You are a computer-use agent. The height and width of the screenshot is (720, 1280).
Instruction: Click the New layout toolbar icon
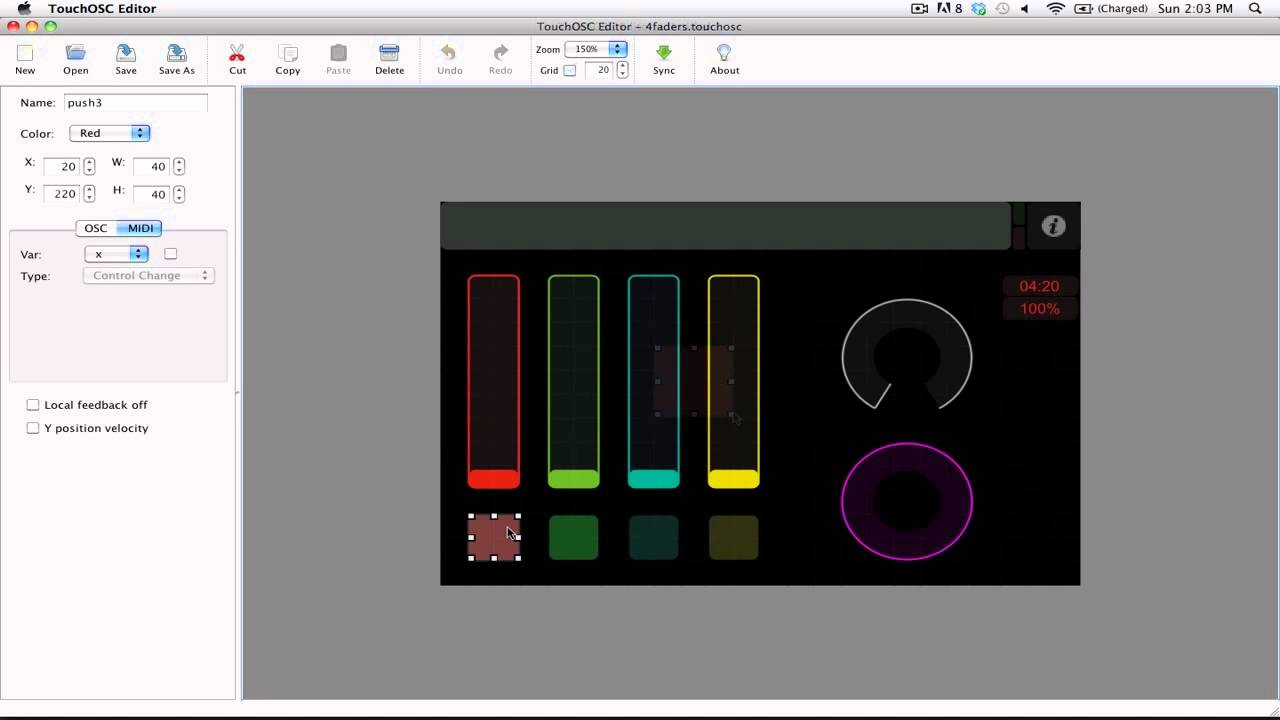pos(25,54)
